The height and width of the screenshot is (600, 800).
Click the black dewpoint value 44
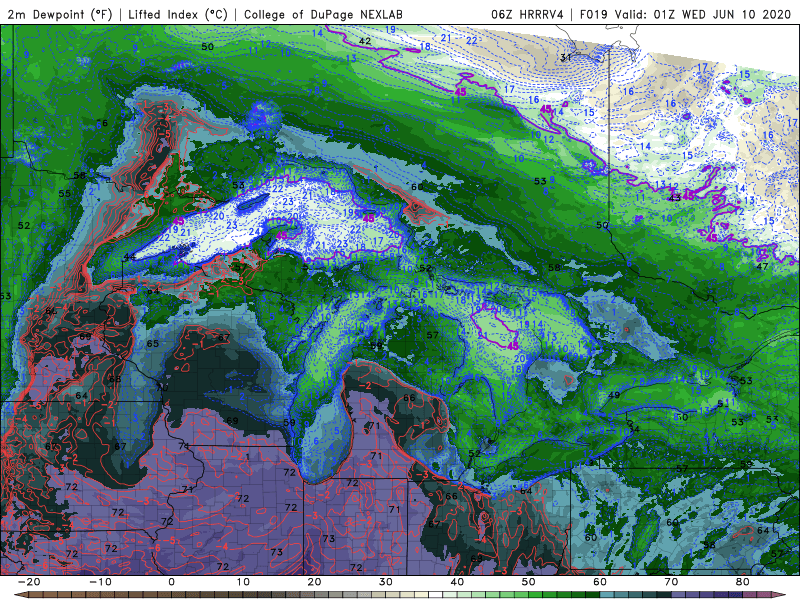[x=130, y=257]
